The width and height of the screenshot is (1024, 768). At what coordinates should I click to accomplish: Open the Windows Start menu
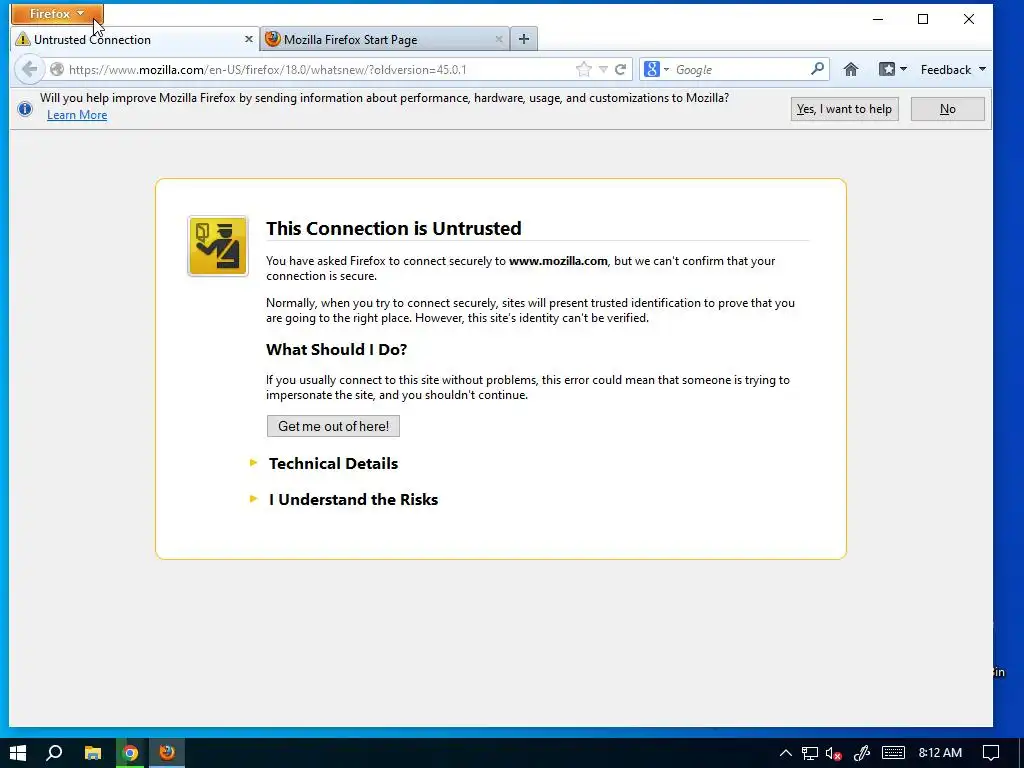click(18, 753)
